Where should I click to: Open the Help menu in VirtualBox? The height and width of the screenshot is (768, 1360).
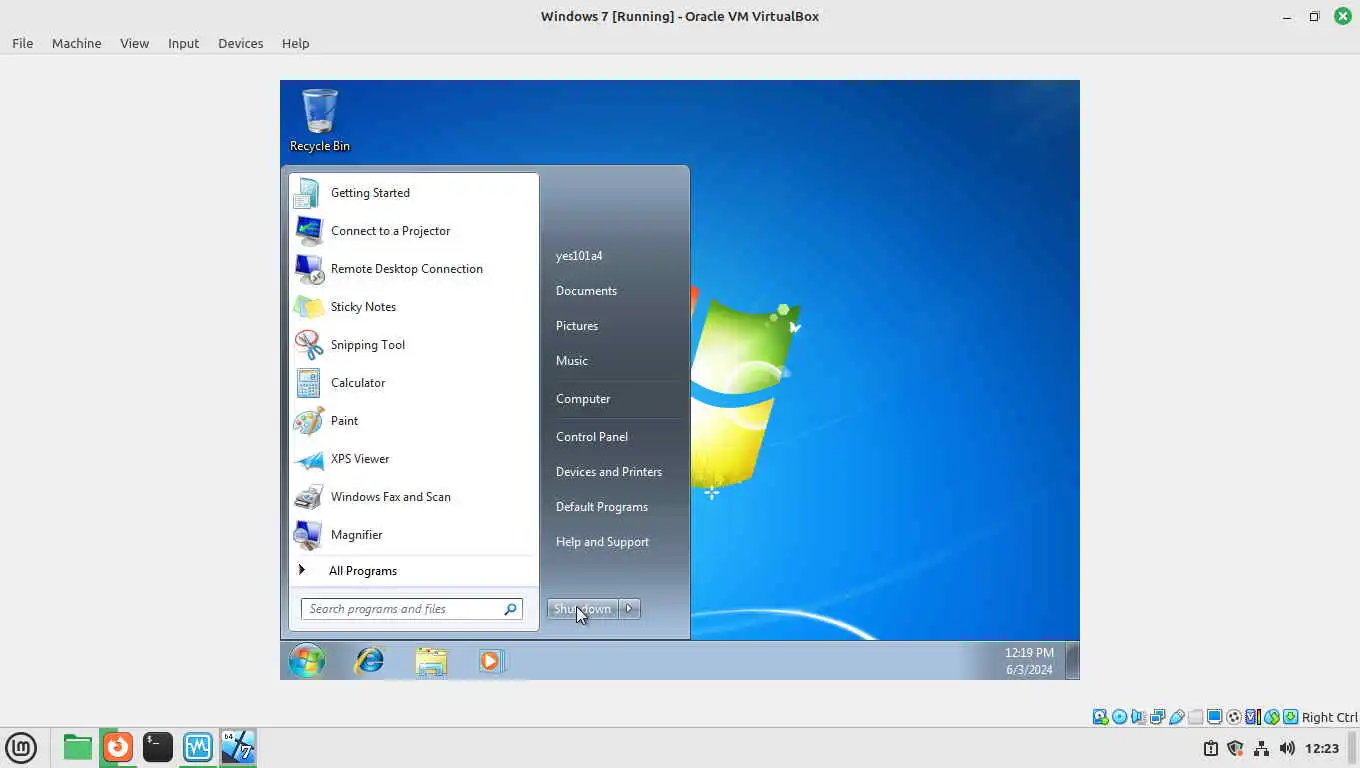[x=295, y=43]
